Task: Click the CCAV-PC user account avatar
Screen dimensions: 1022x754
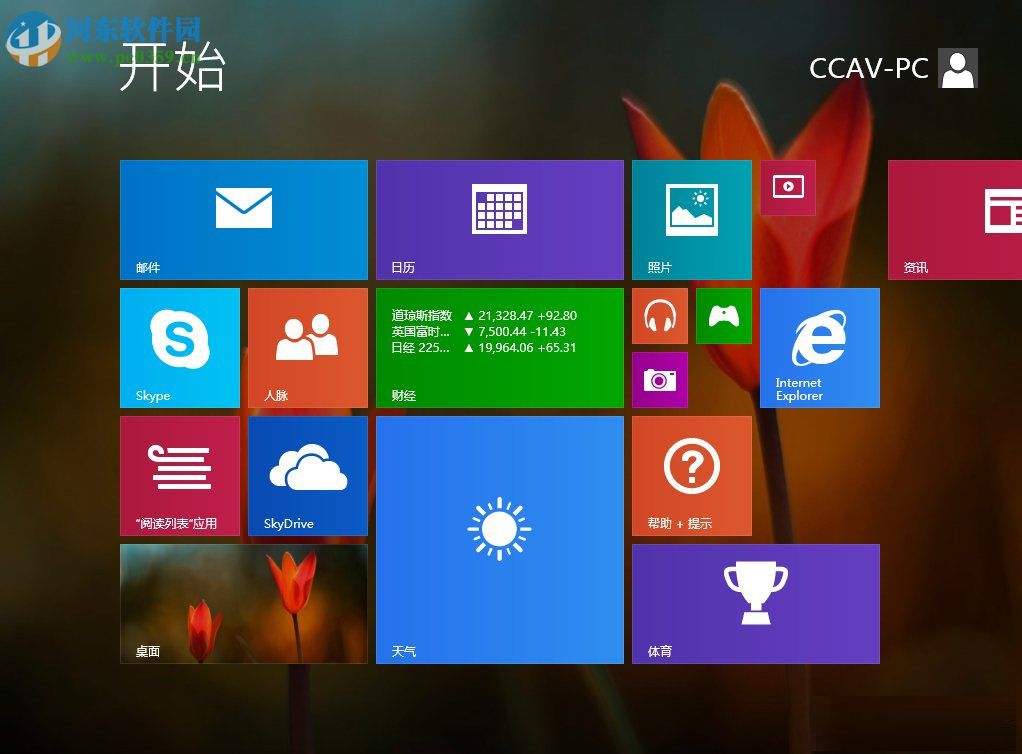Action: [957, 68]
